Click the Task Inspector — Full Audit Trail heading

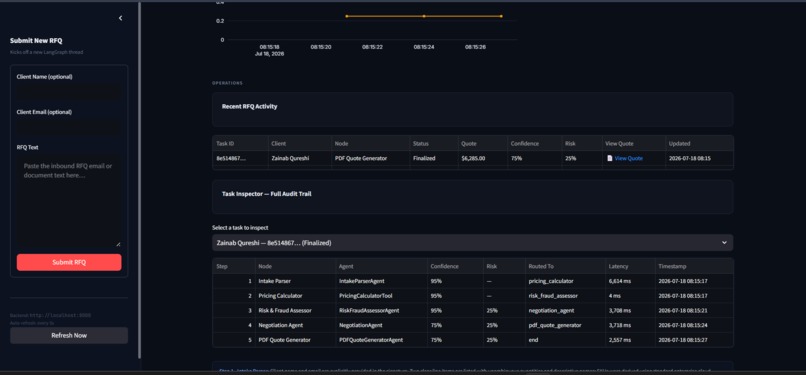[266, 194]
